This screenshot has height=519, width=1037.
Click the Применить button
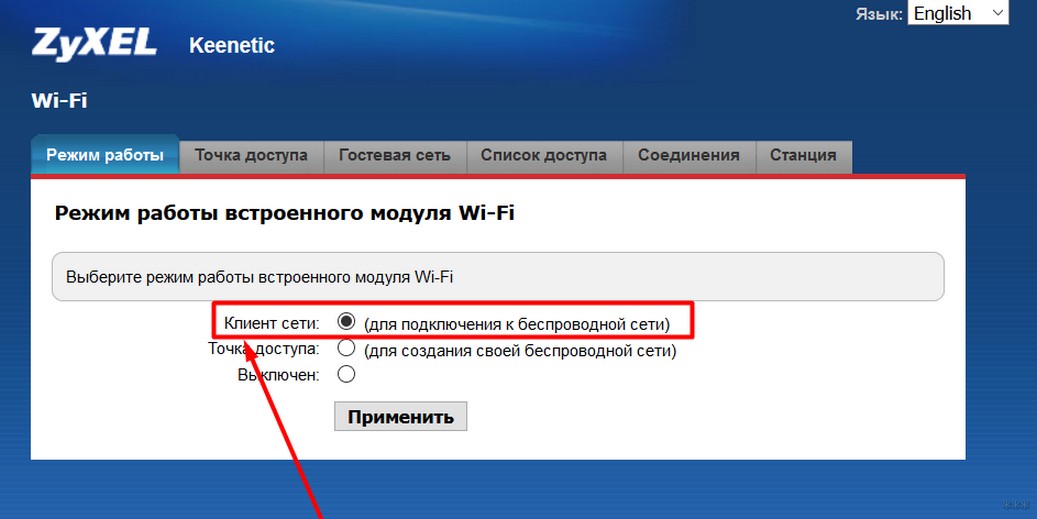(x=401, y=417)
